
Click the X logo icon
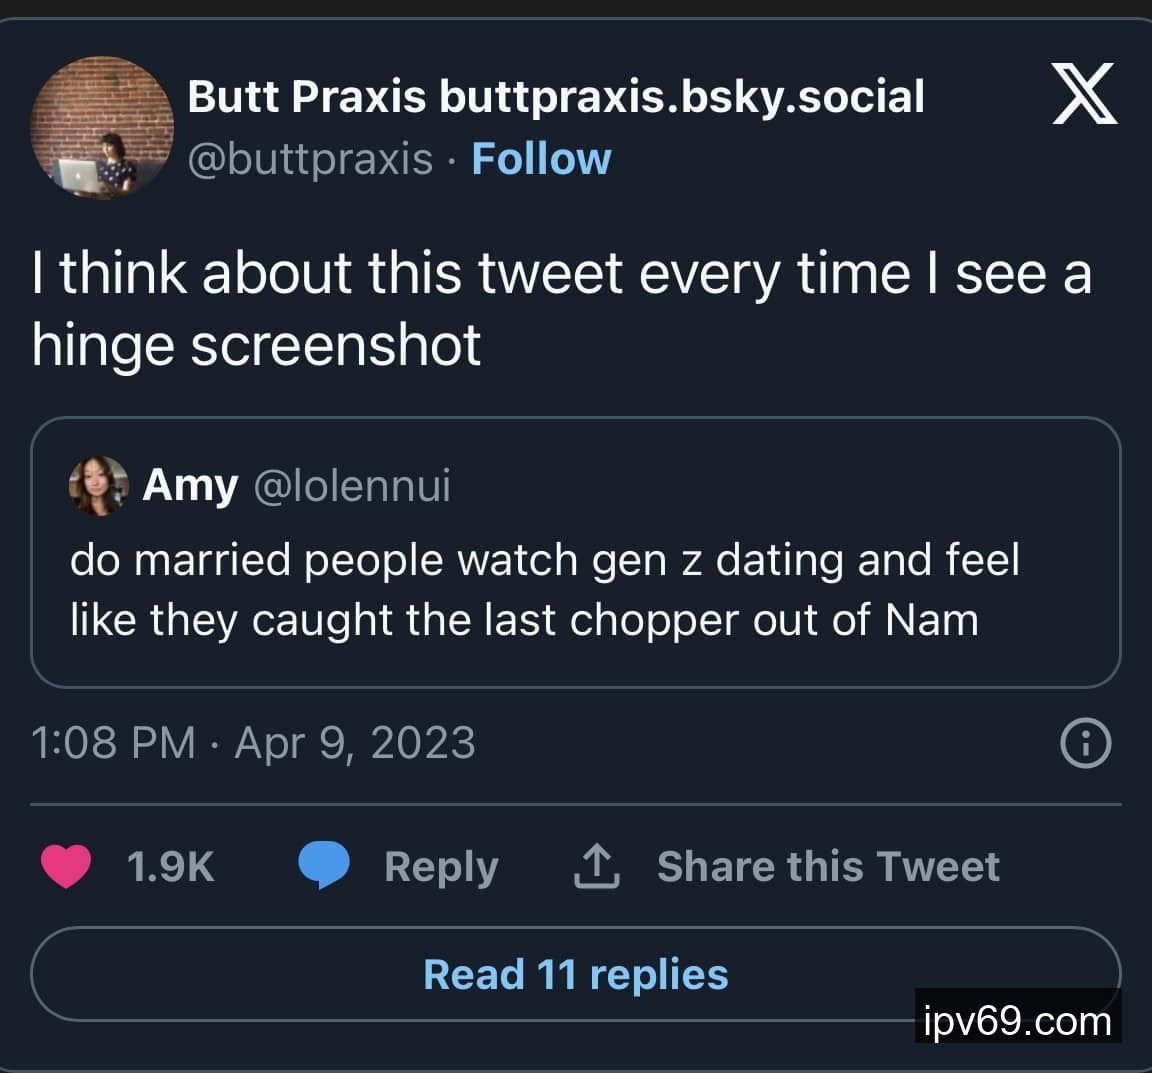(x=1084, y=93)
